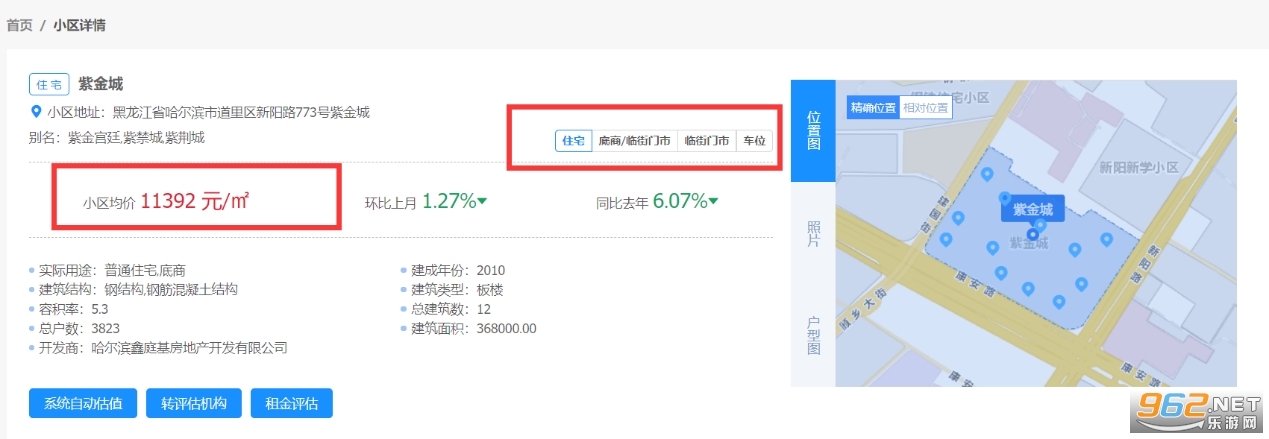Go to 首页 via breadcrumb link
1269x439 pixels.
pos(20,25)
